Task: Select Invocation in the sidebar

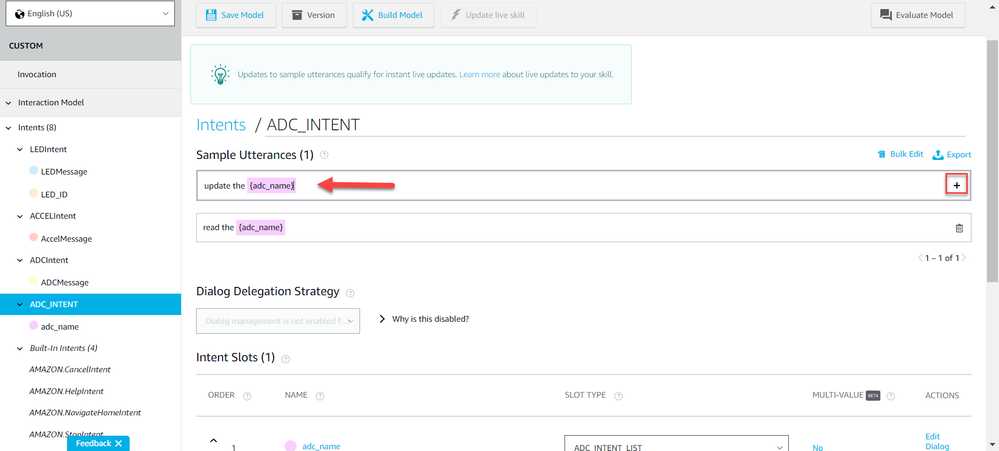Action: [x=37, y=74]
